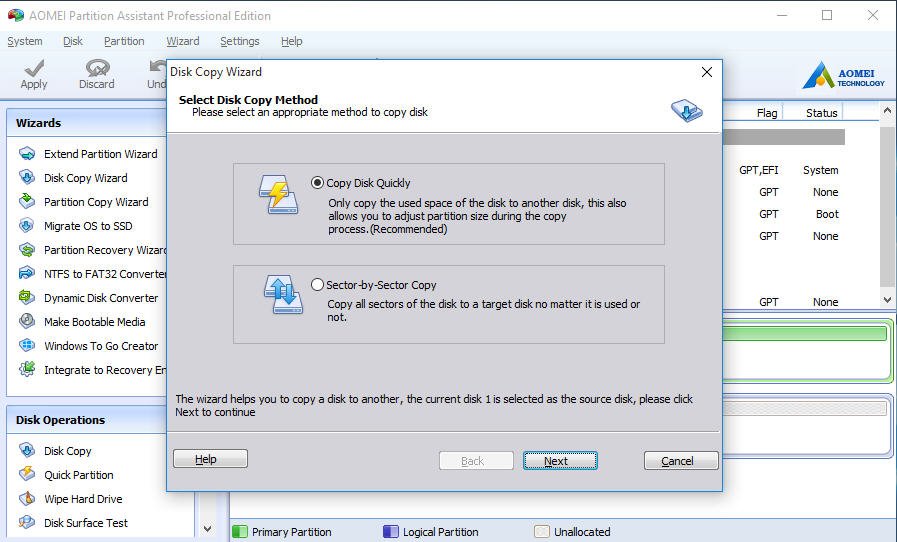Click the AOMEI Technology logo
The image size is (897, 542).
tap(843, 75)
